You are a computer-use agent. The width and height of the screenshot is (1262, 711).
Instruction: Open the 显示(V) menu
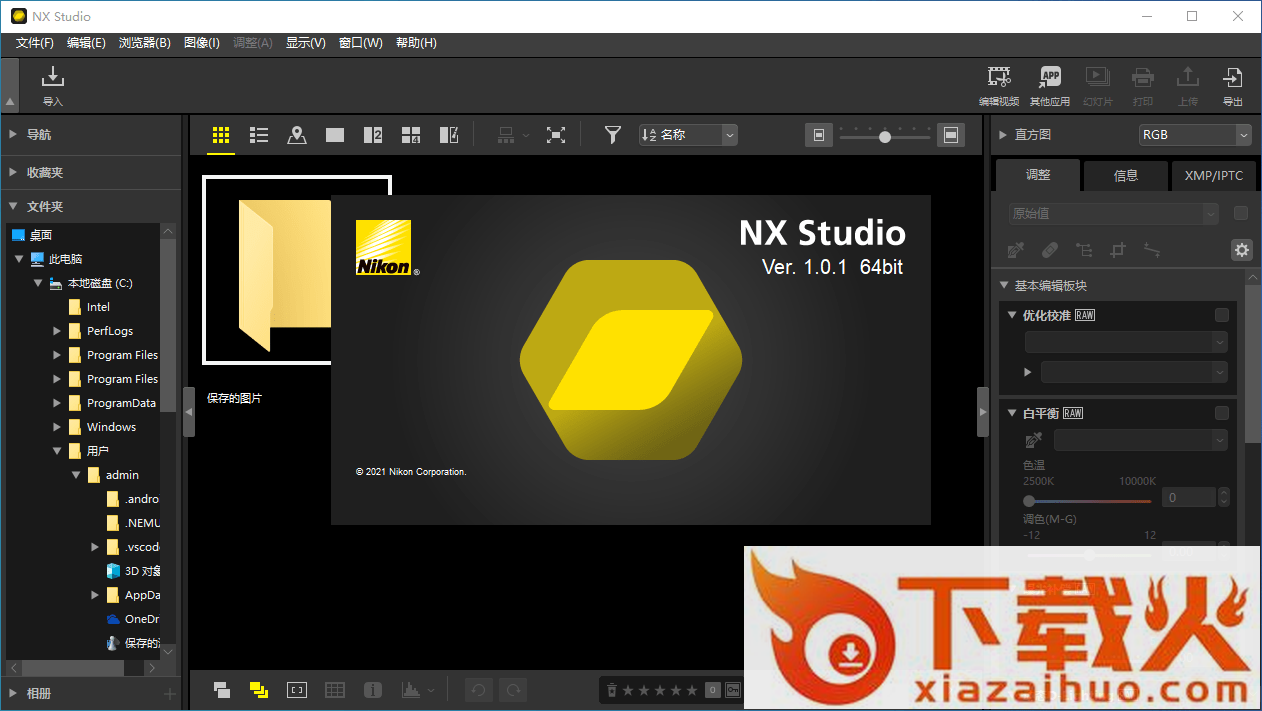pyautogui.click(x=306, y=43)
